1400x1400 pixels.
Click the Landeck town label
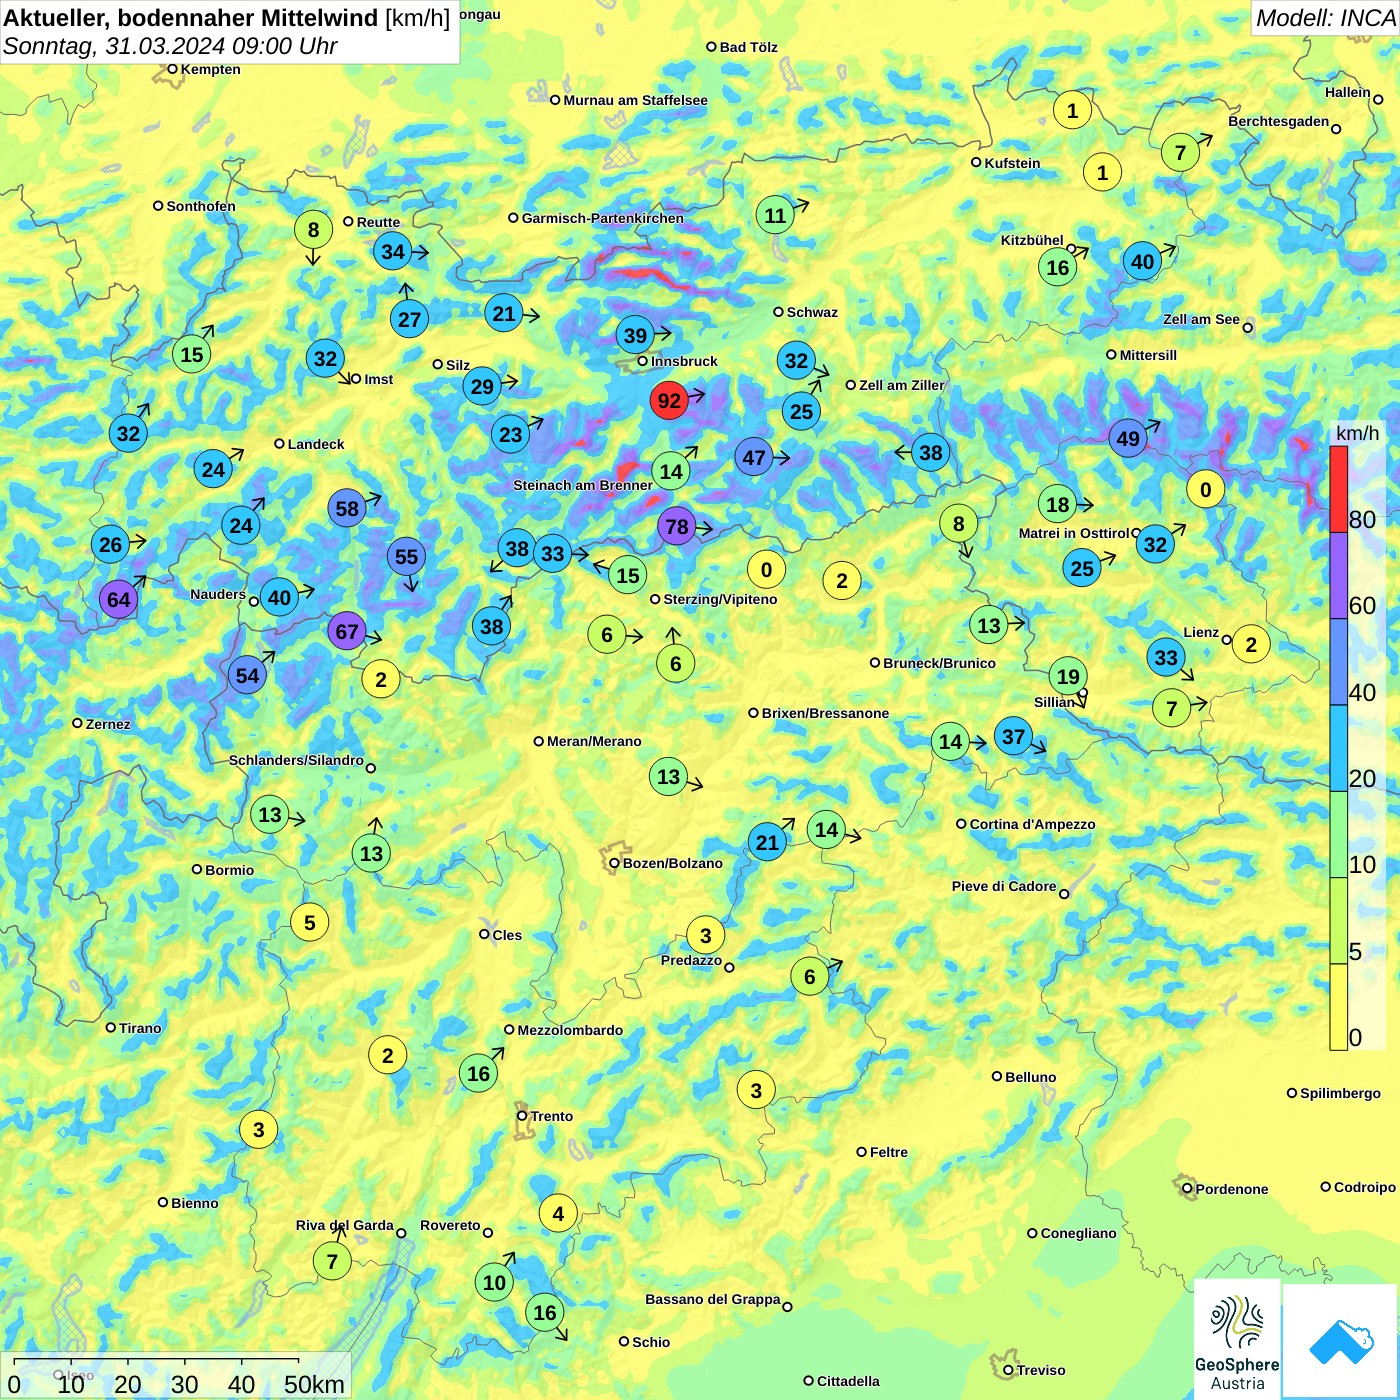click(316, 444)
